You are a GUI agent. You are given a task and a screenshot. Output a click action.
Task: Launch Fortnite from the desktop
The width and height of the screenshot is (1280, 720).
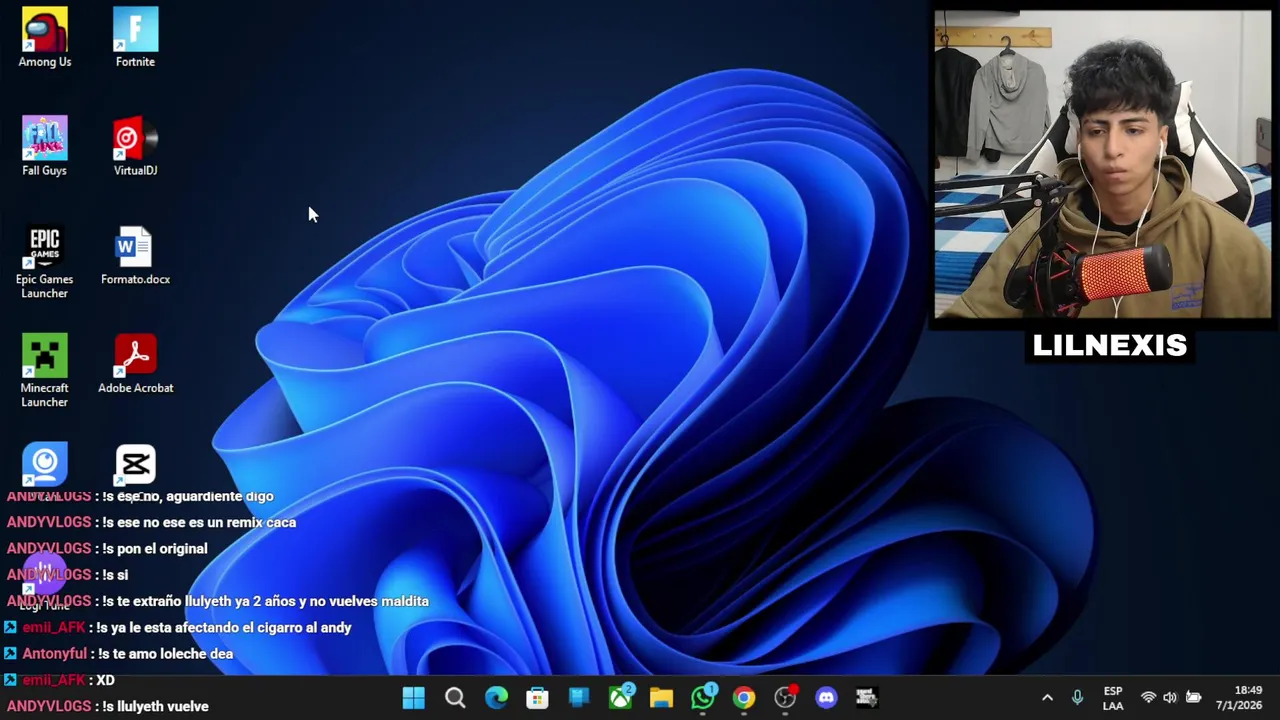pos(135,38)
